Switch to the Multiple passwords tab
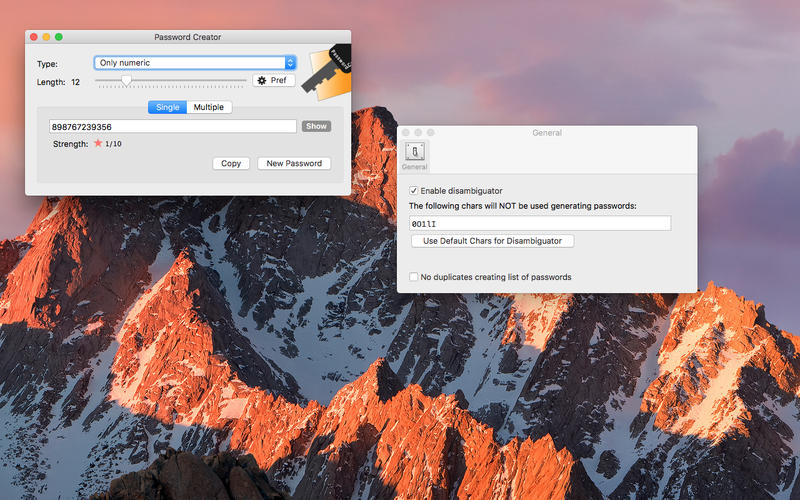This screenshot has width=800, height=500. click(209, 107)
